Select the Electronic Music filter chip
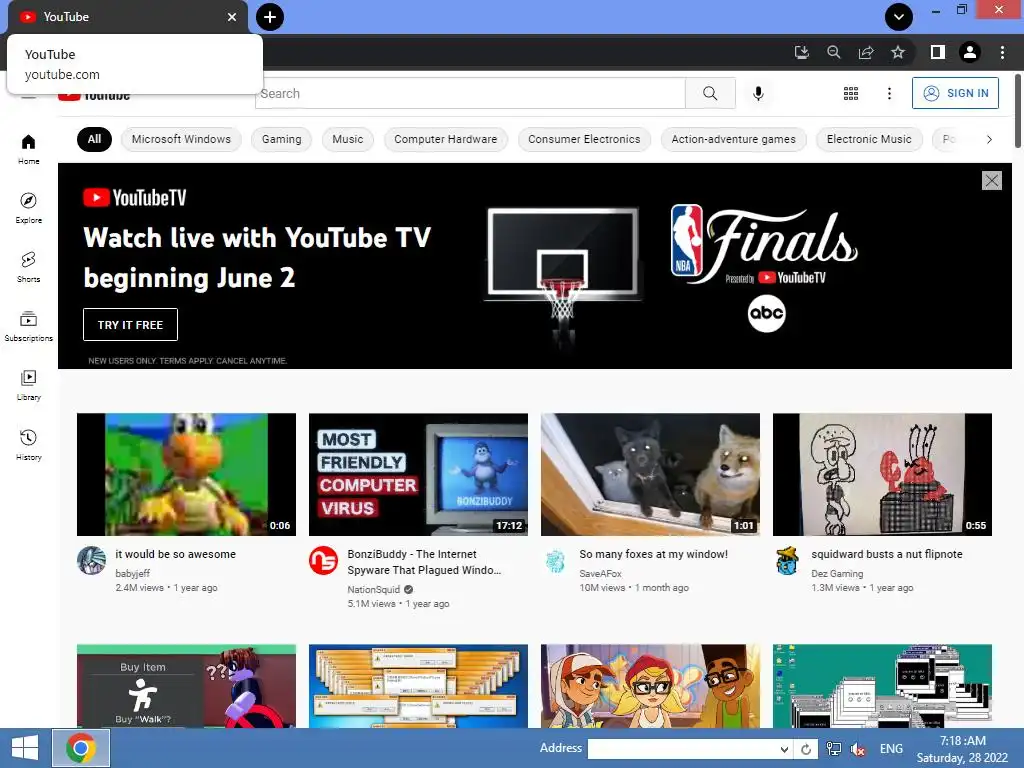 tap(869, 139)
